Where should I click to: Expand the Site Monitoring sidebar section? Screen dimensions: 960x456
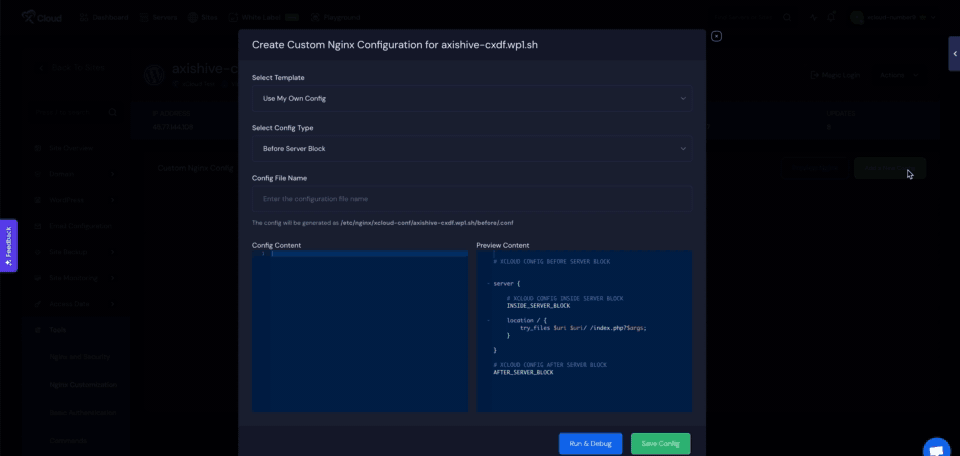tap(74, 278)
